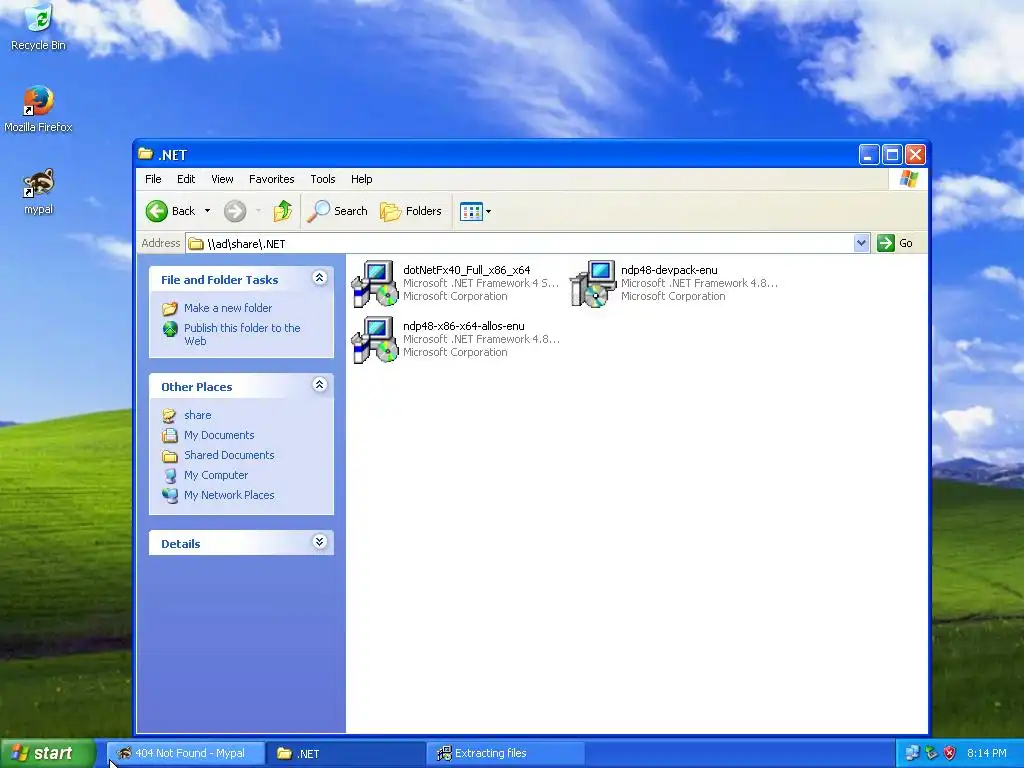Click Make a new folder link
The image size is (1024, 768).
pos(228,308)
